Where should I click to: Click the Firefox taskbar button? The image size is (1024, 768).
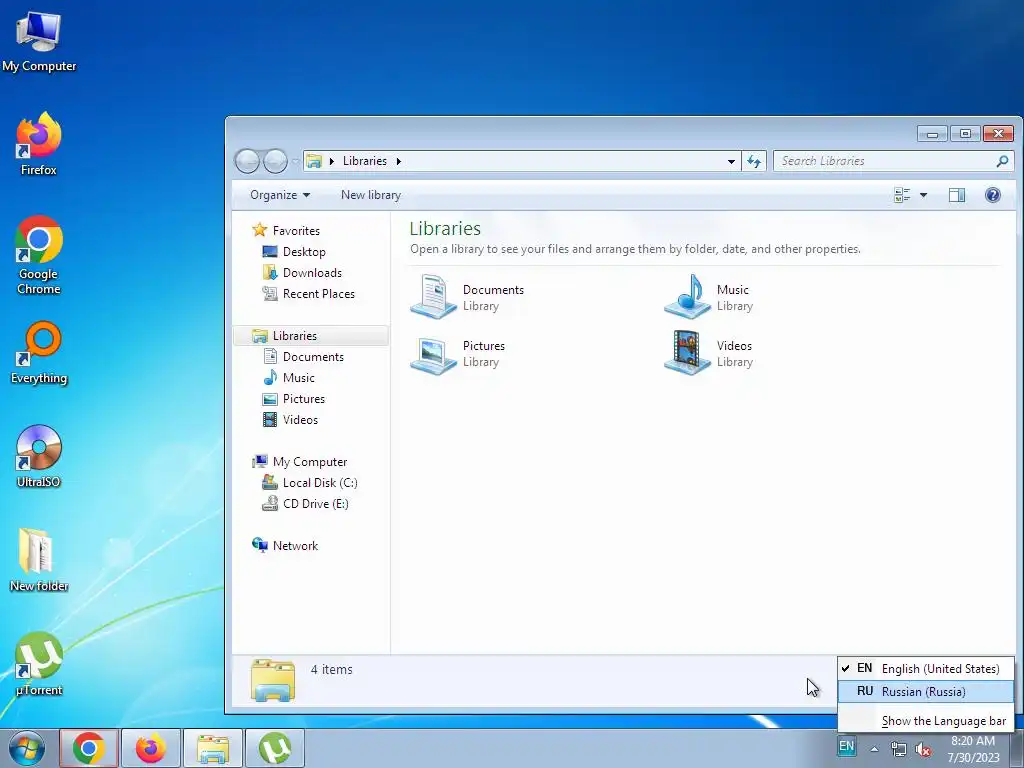[150, 748]
